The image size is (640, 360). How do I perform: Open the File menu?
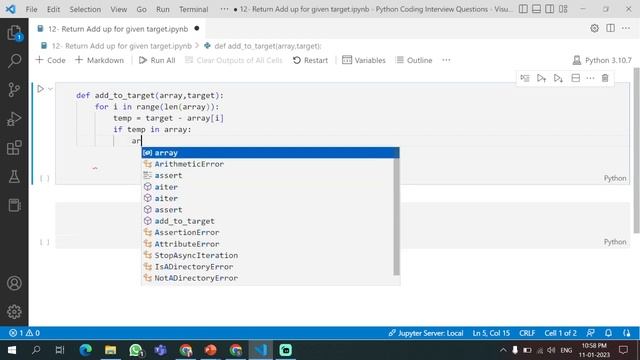[31, 9]
